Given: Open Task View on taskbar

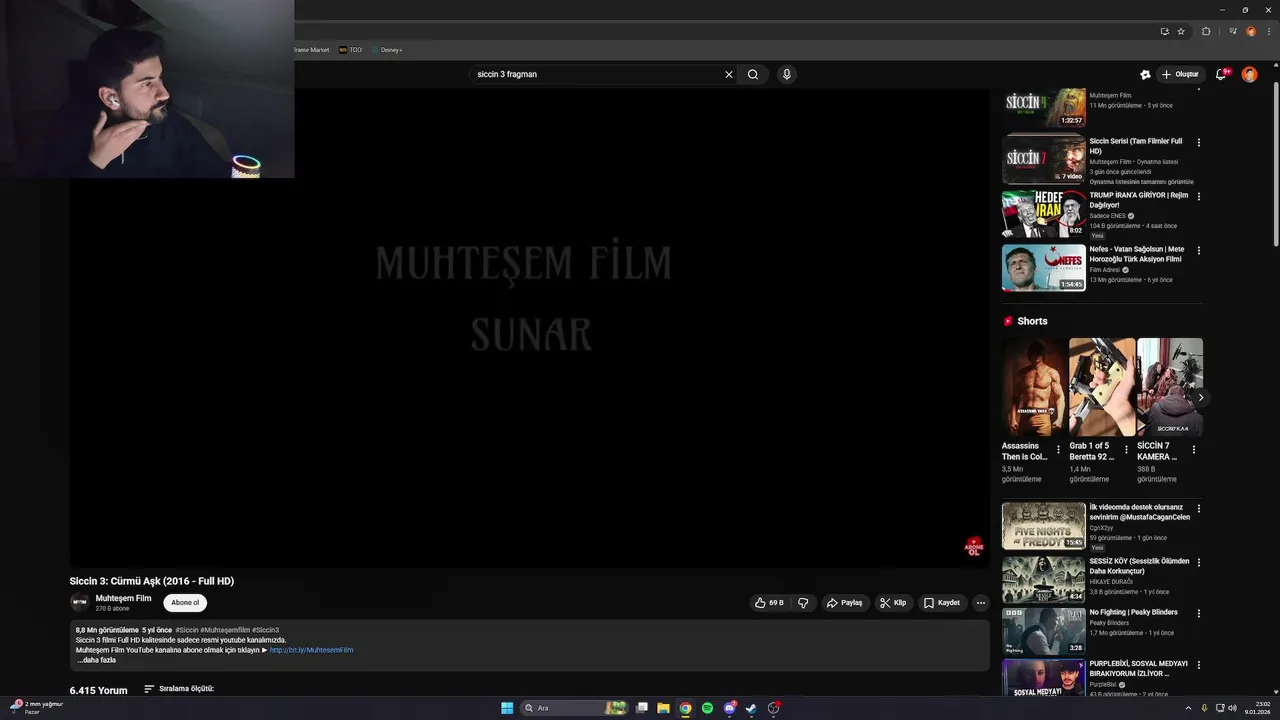Looking at the screenshot, I should pyautogui.click(x=642, y=708).
